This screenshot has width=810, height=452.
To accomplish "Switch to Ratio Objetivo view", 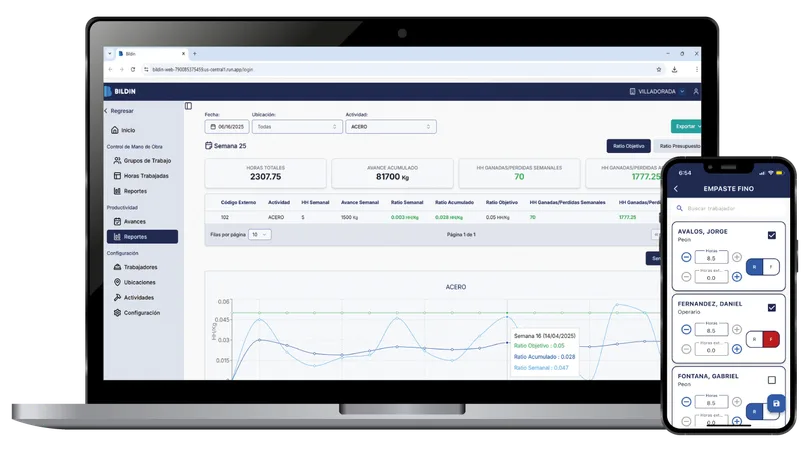I will (x=629, y=146).
